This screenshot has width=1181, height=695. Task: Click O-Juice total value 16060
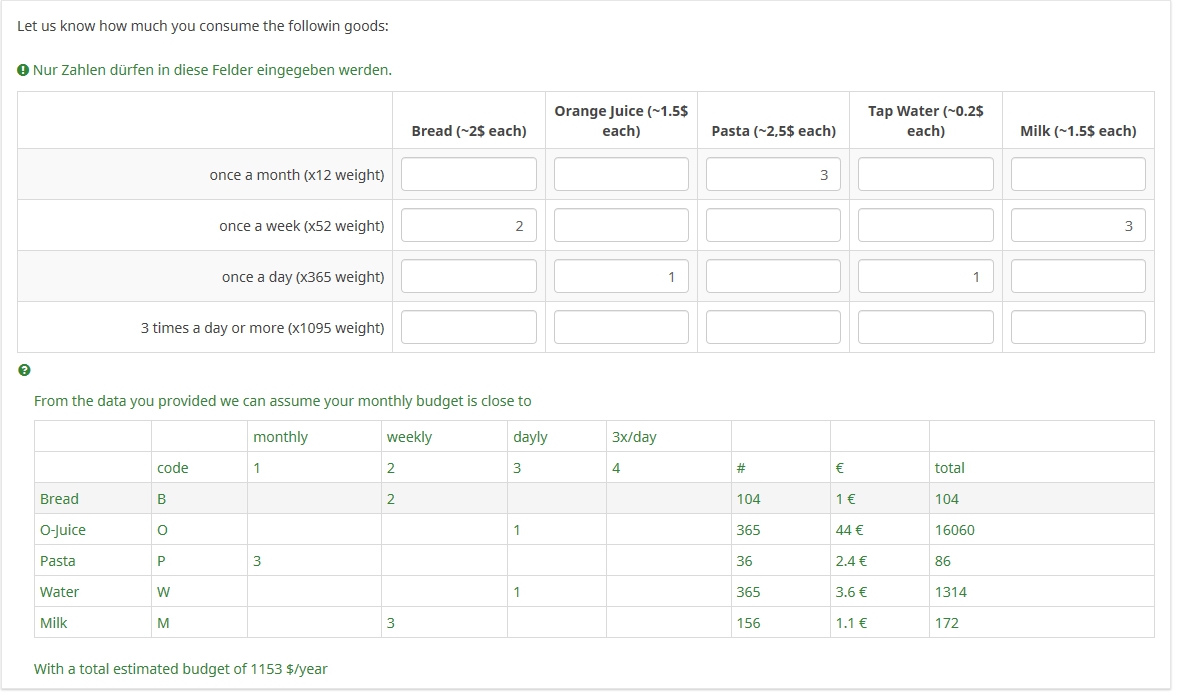click(x=954, y=530)
